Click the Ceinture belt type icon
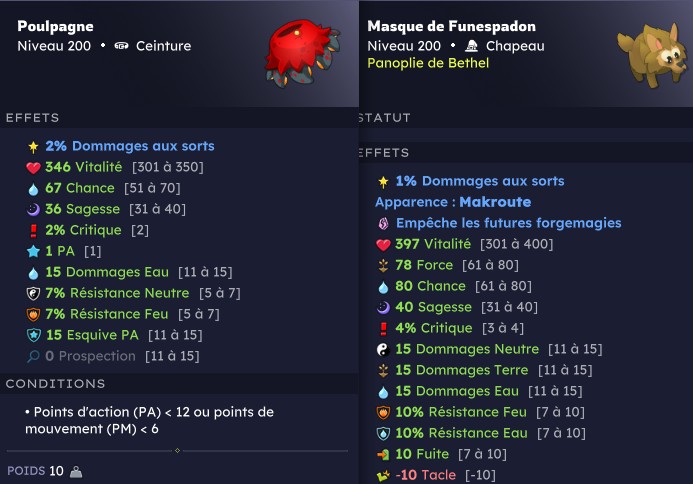Screen dimensions: 693x484 point(121,46)
